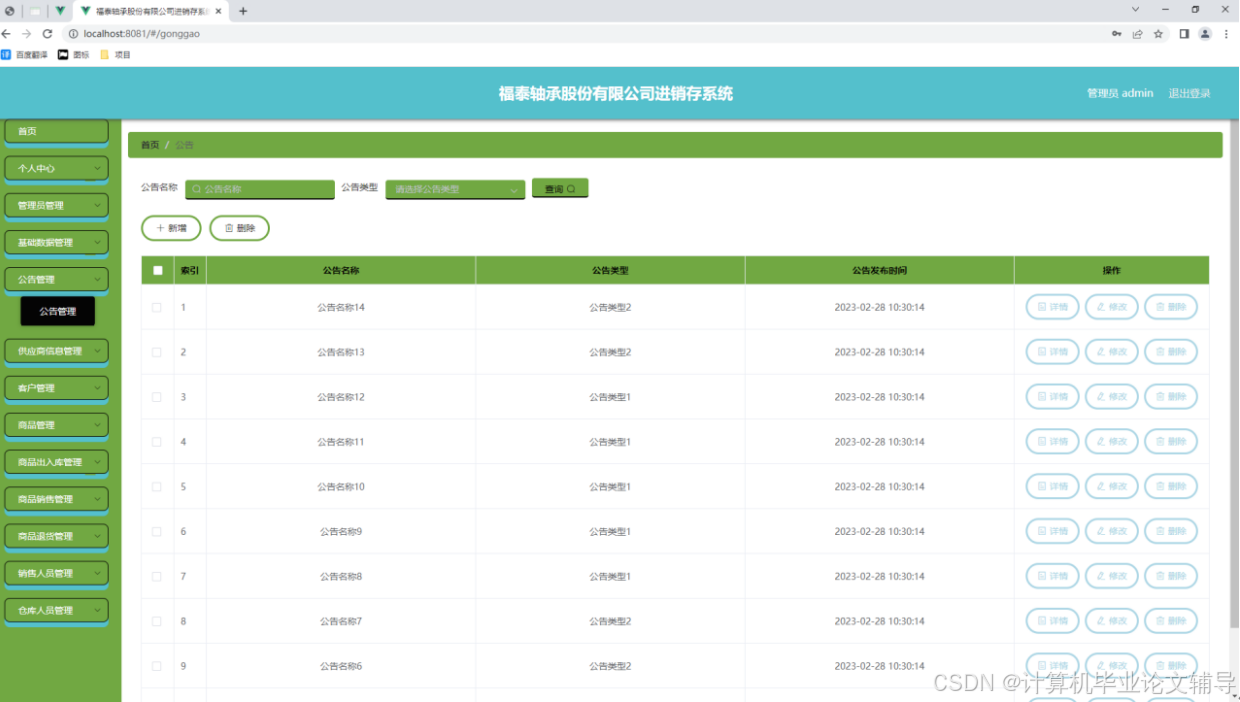
Task: Open the tab search chevron in title bar
Action: tap(1135, 9)
